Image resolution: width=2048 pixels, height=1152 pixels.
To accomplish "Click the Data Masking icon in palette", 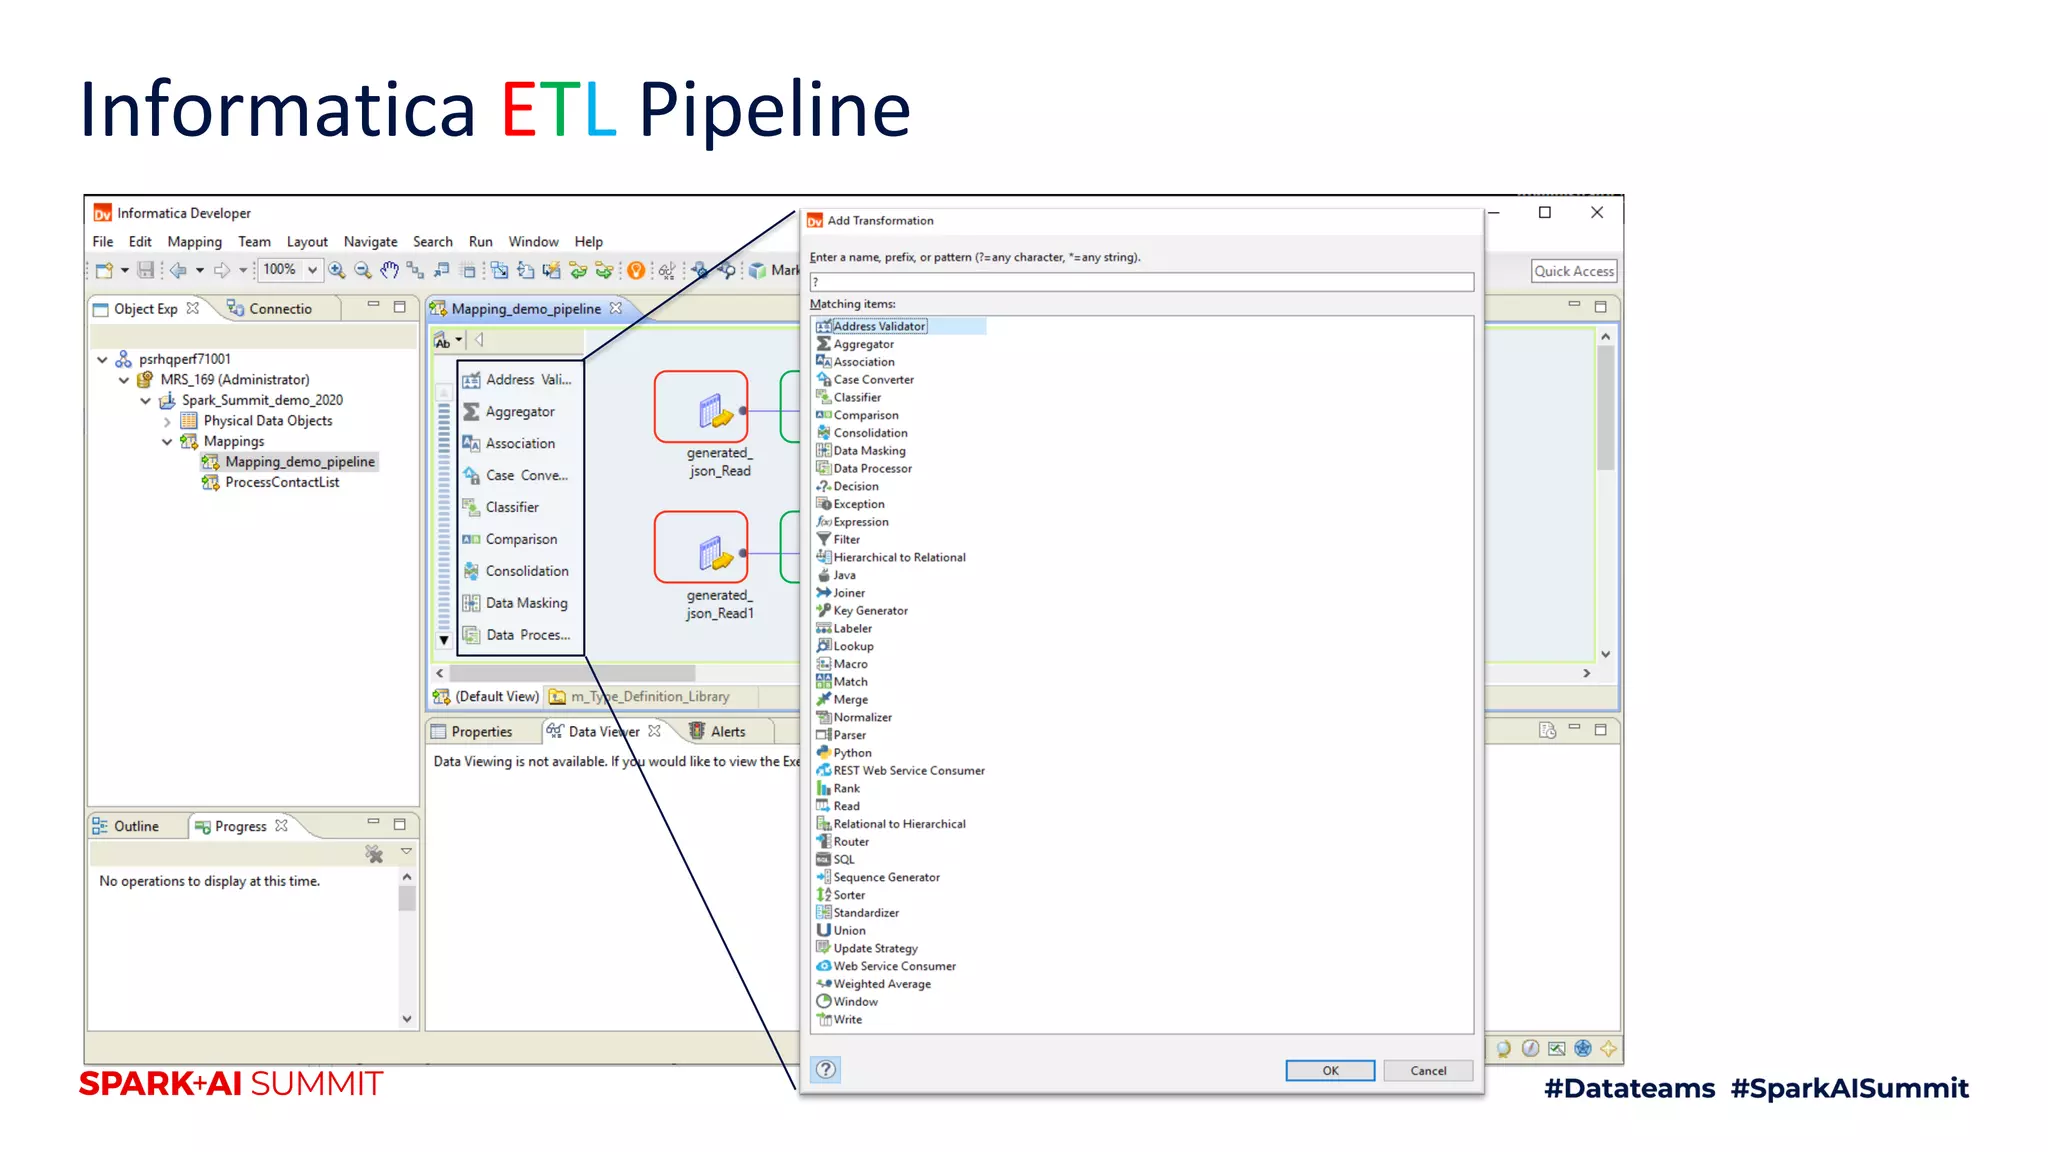I will (471, 603).
